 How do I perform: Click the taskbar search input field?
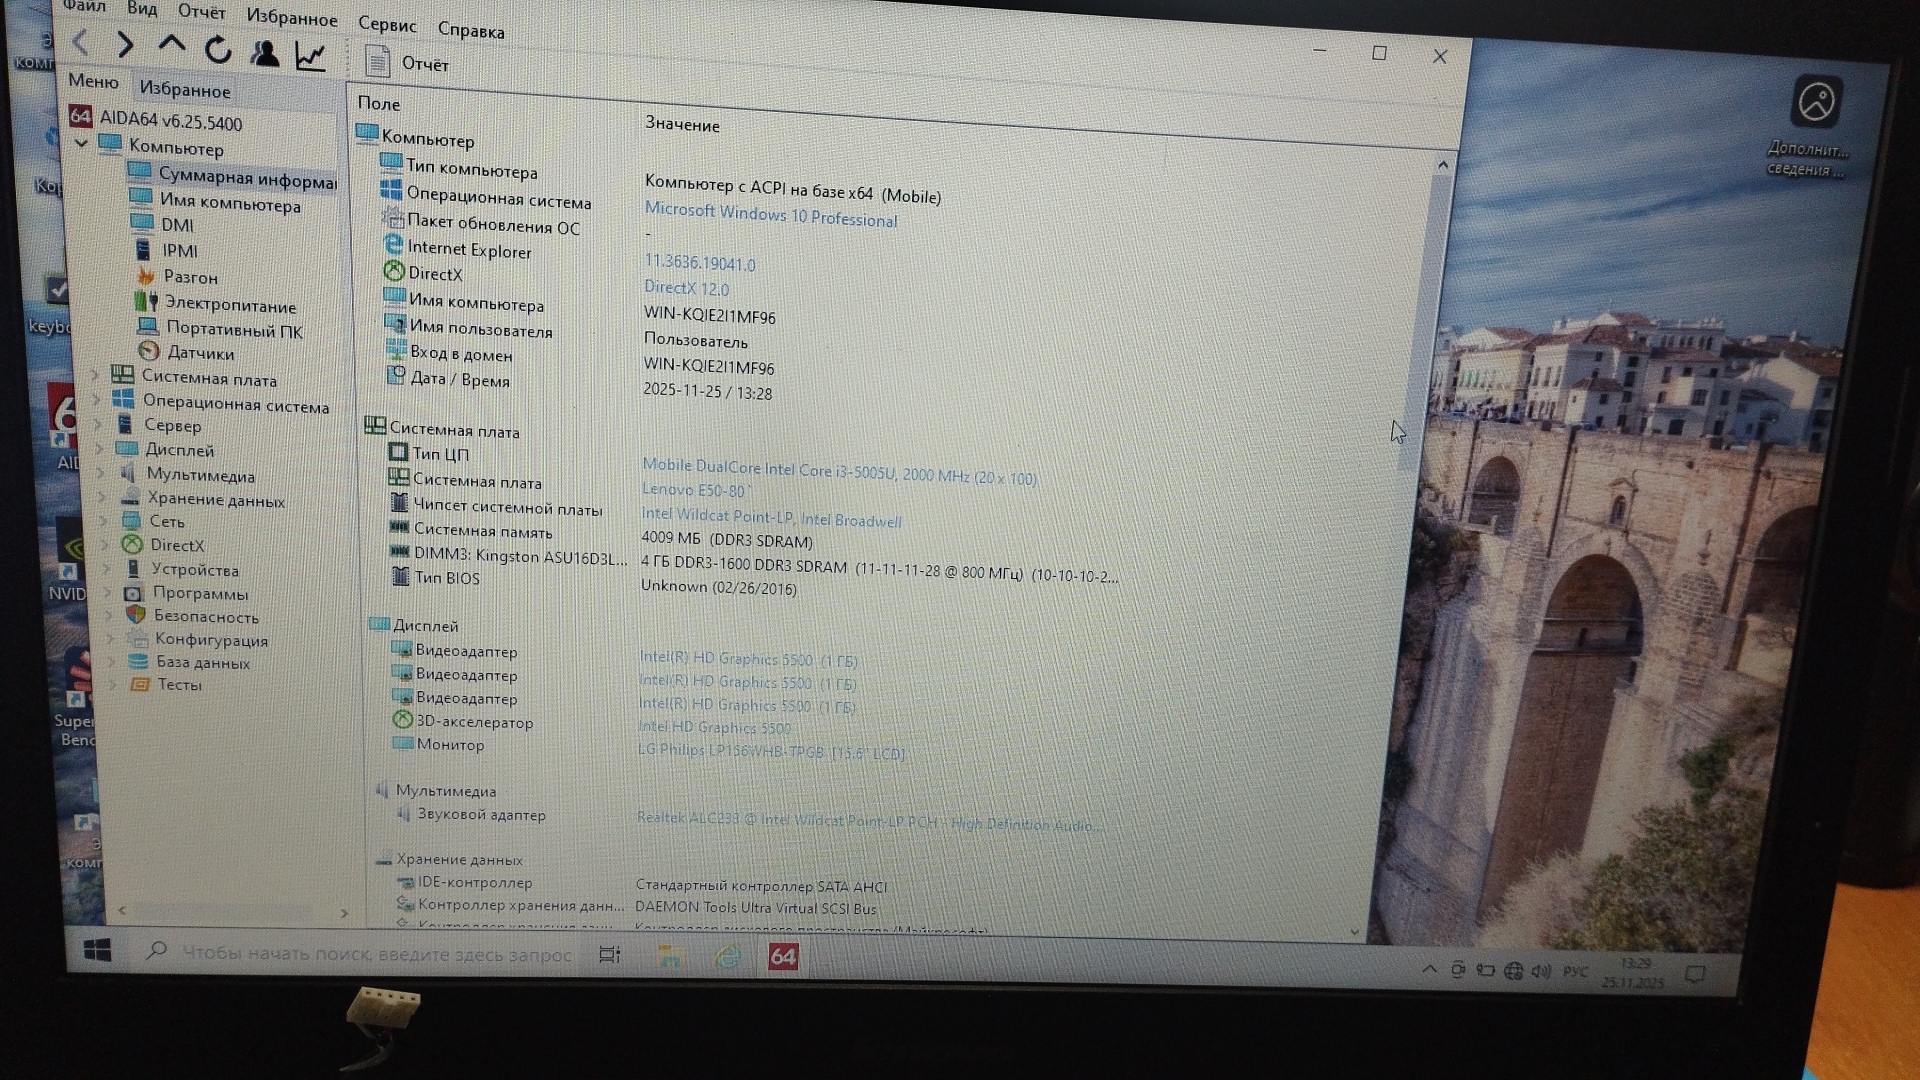tap(376, 954)
